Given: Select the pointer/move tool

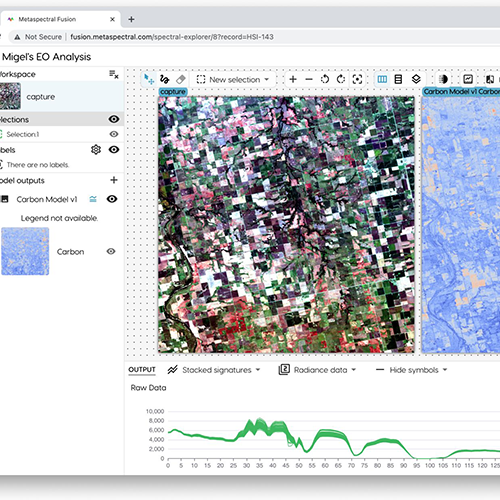Looking at the screenshot, I should pos(149,79).
